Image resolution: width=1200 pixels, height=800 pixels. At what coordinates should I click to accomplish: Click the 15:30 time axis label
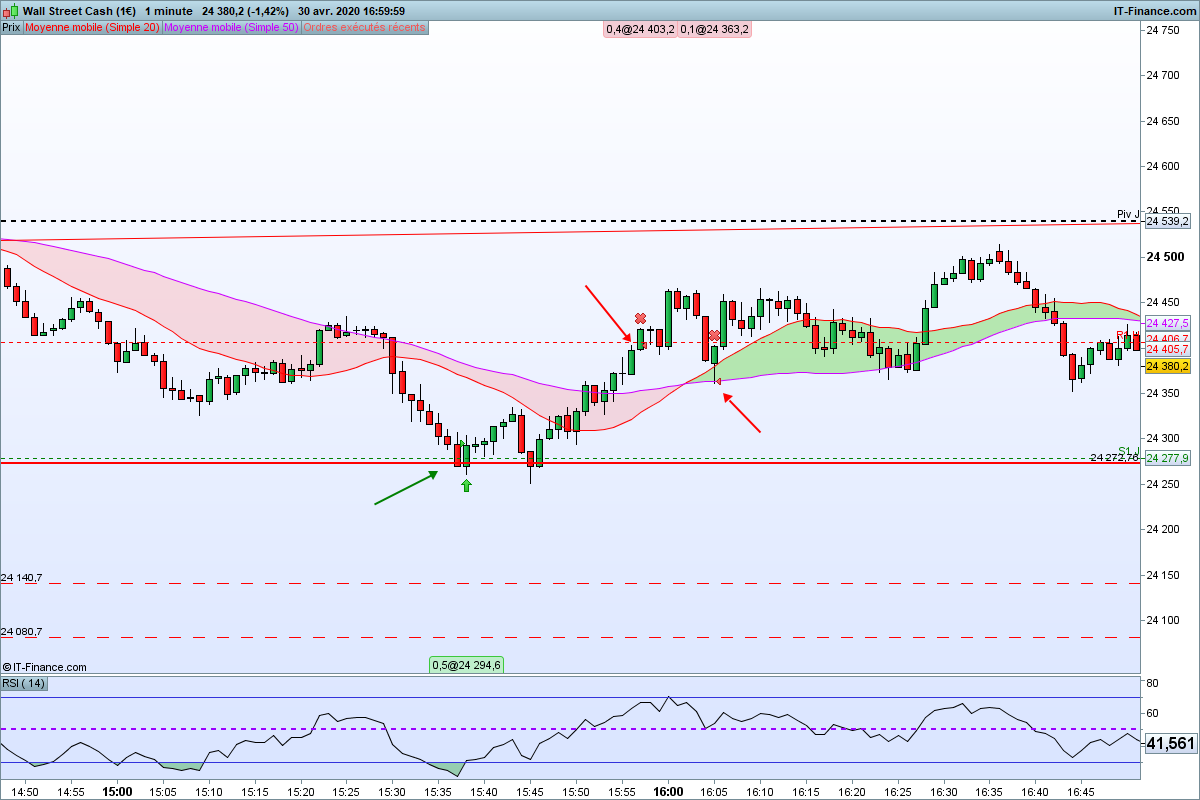pyautogui.click(x=393, y=792)
